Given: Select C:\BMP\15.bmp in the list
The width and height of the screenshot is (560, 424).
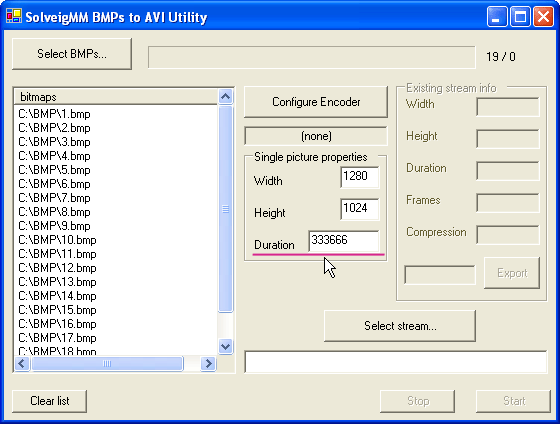Looking at the screenshot, I should click(57, 310).
